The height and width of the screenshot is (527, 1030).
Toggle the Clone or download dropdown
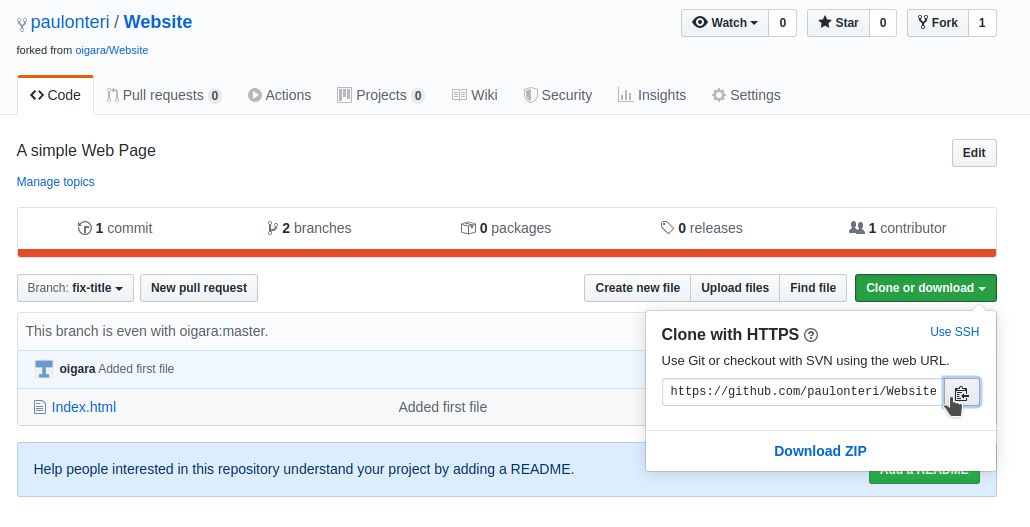[926, 288]
